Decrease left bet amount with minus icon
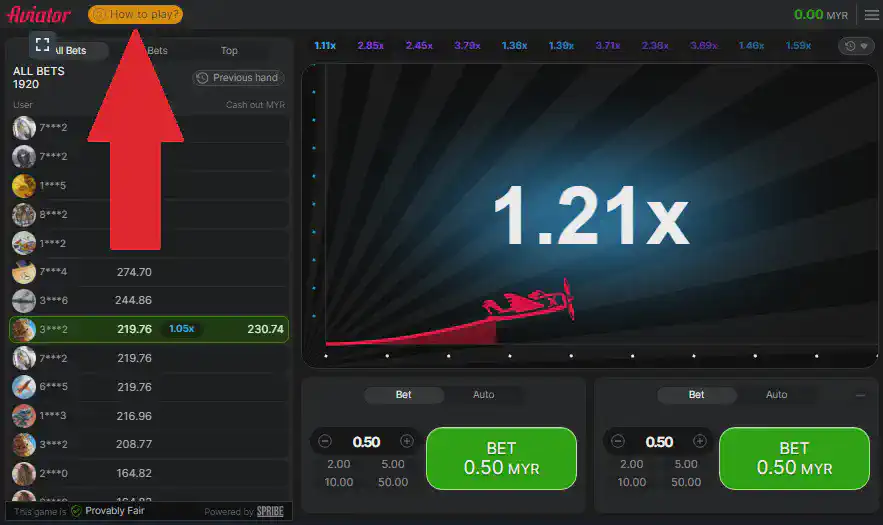This screenshot has width=883, height=525. pos(325,442)
